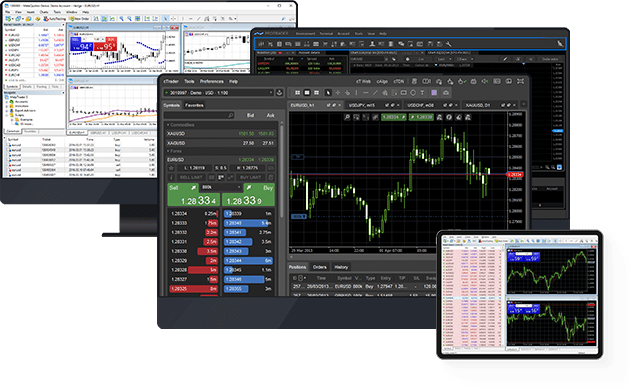Viewport: 631px width, 388px height.
Task: Open the Preferences menu in cTrader
Action: [212, 81]
